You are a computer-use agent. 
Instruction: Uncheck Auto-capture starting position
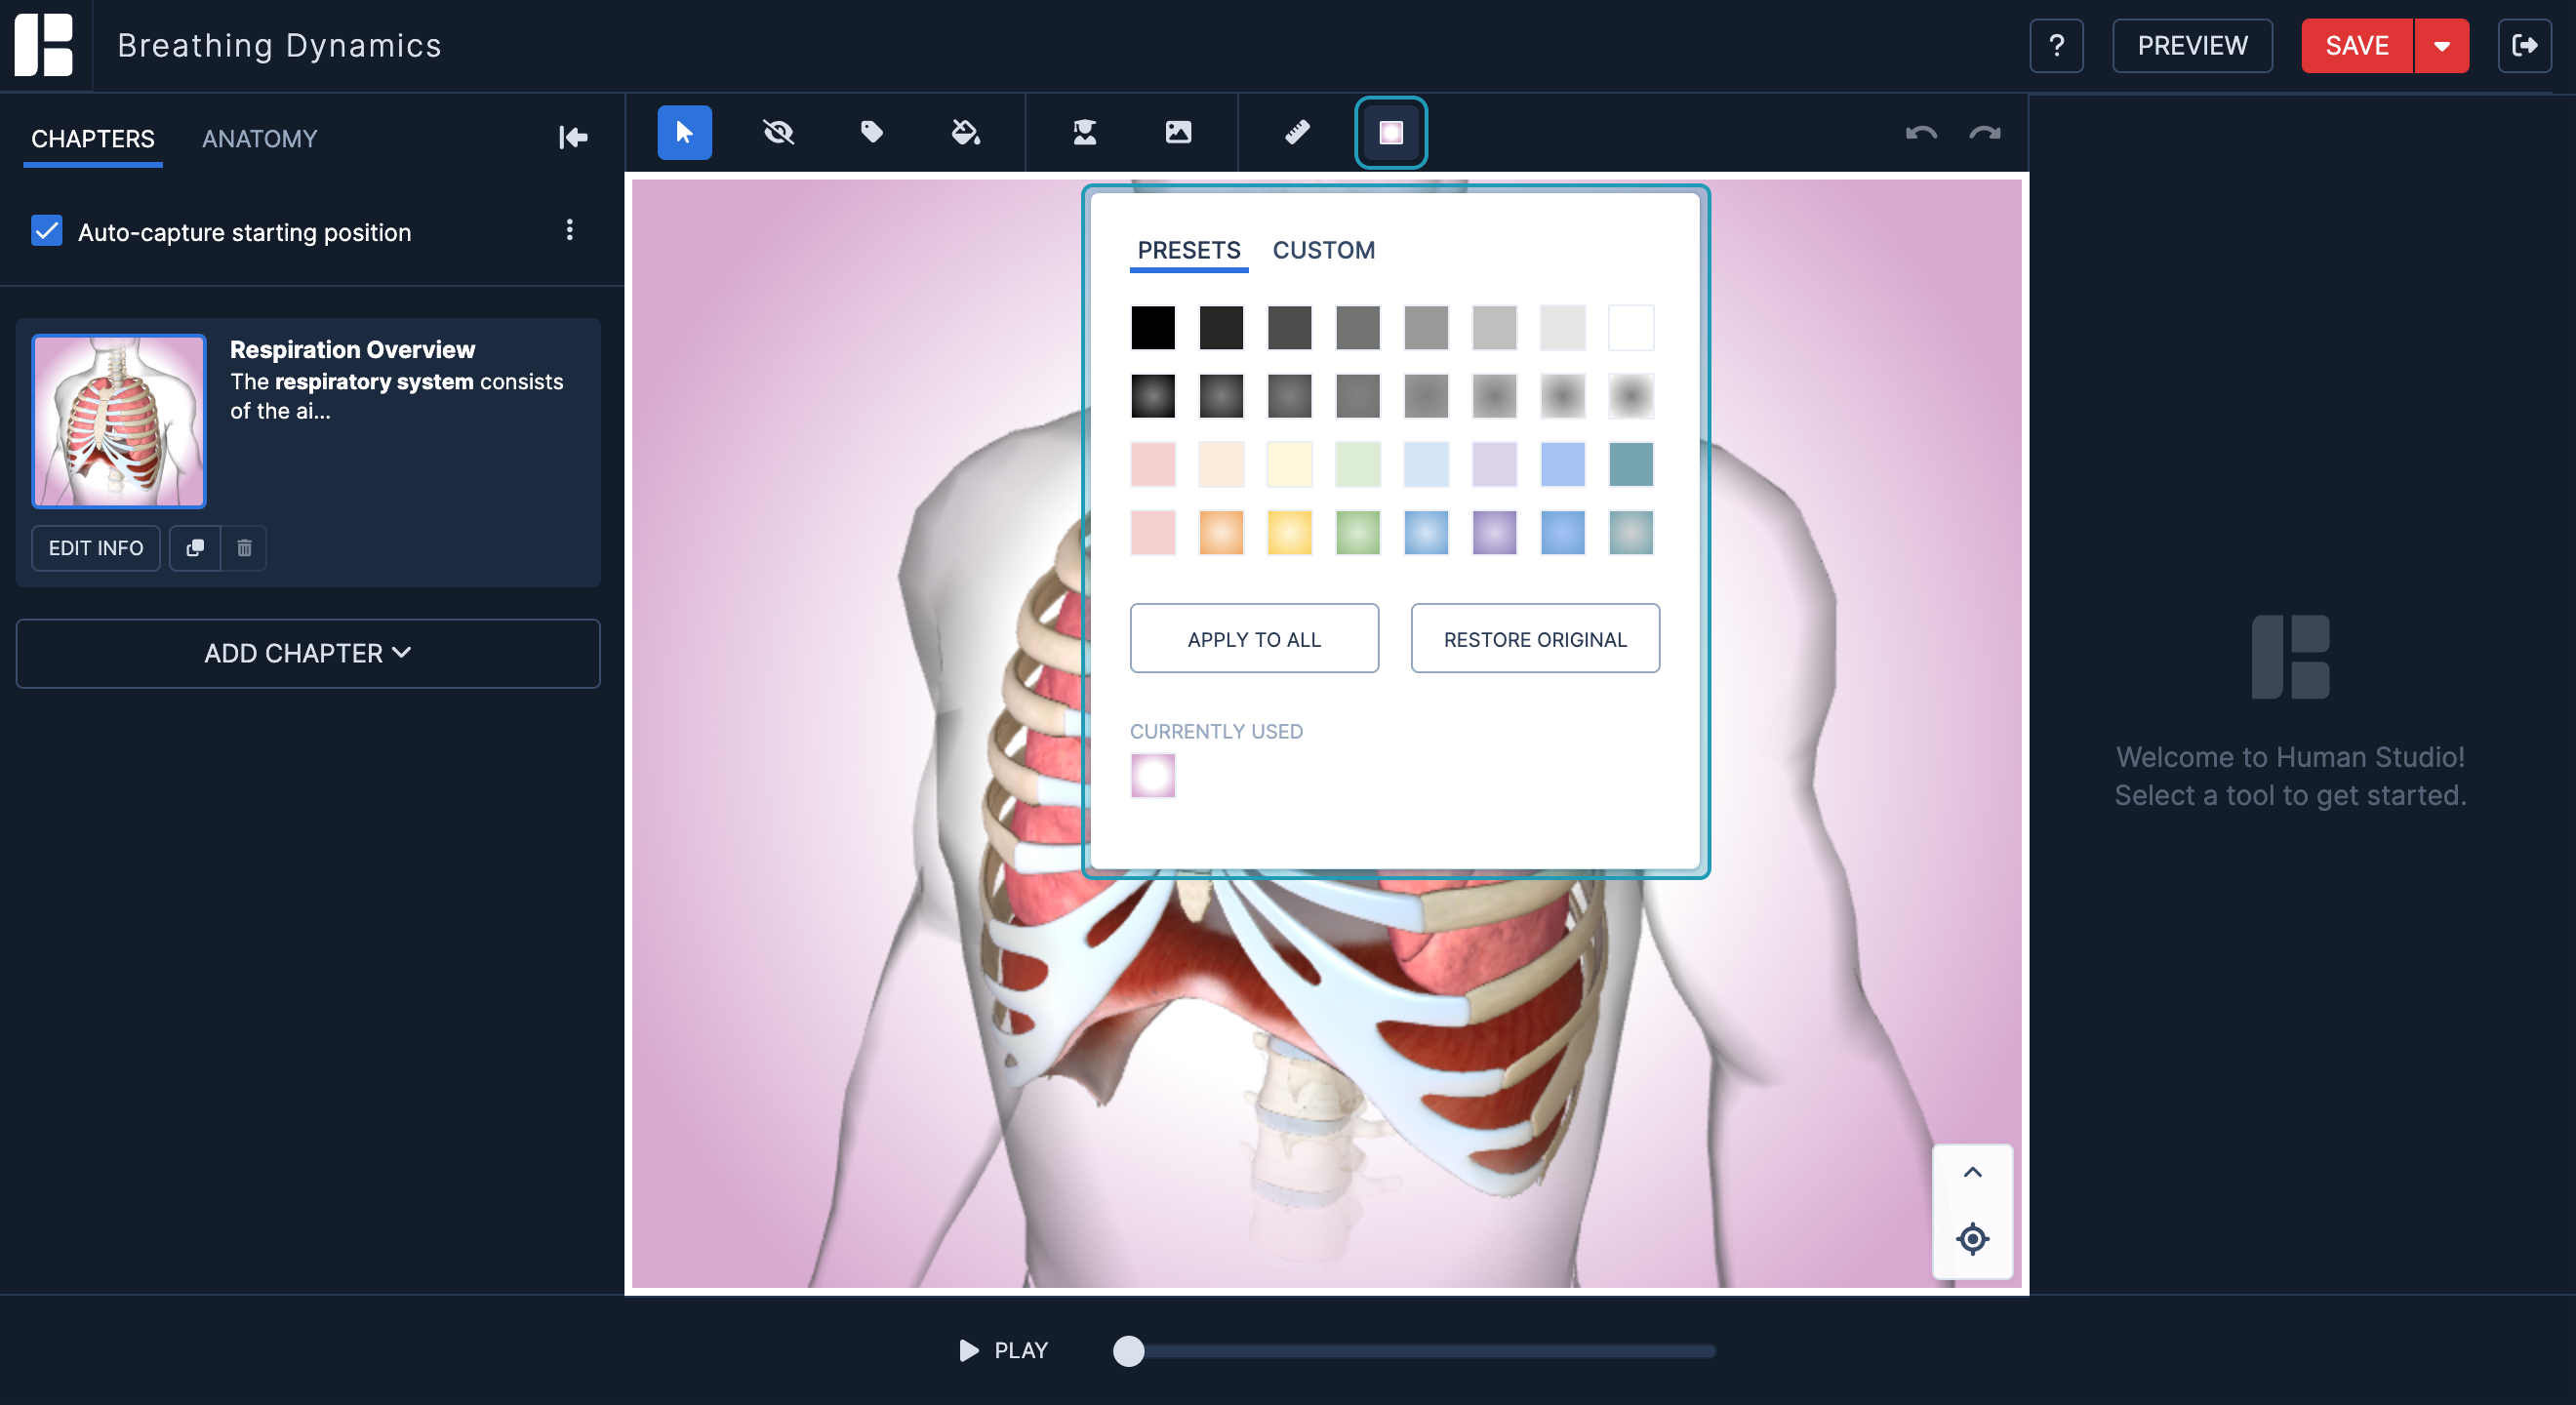[x=46, y=231]
